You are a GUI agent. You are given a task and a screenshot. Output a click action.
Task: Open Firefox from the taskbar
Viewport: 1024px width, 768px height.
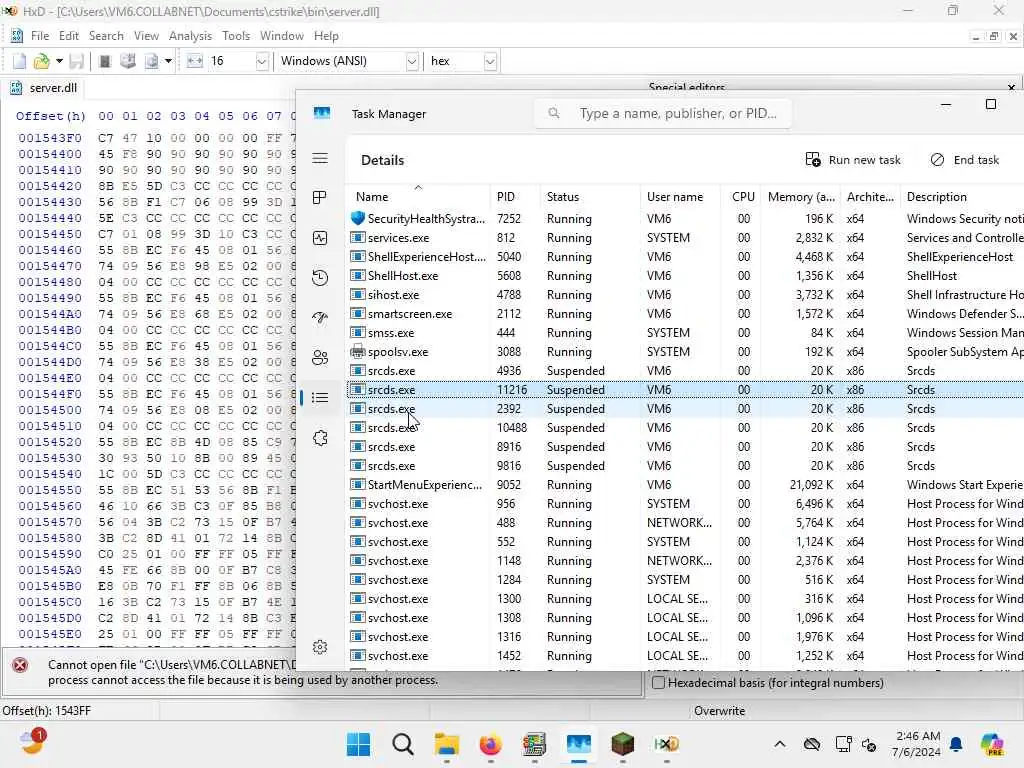(x=491, y=744)
